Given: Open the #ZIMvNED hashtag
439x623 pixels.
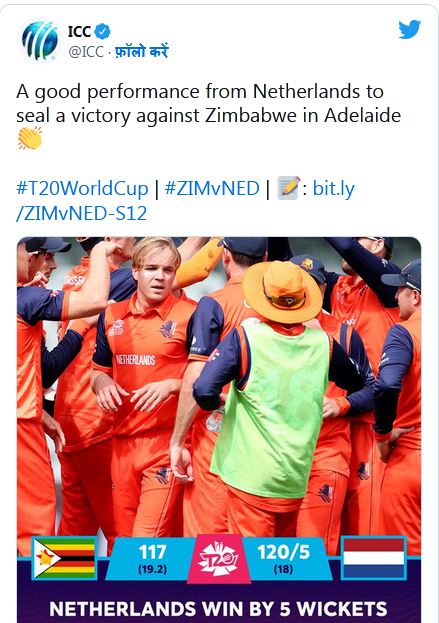Looking at the screenshot, I should pos(212,188).
